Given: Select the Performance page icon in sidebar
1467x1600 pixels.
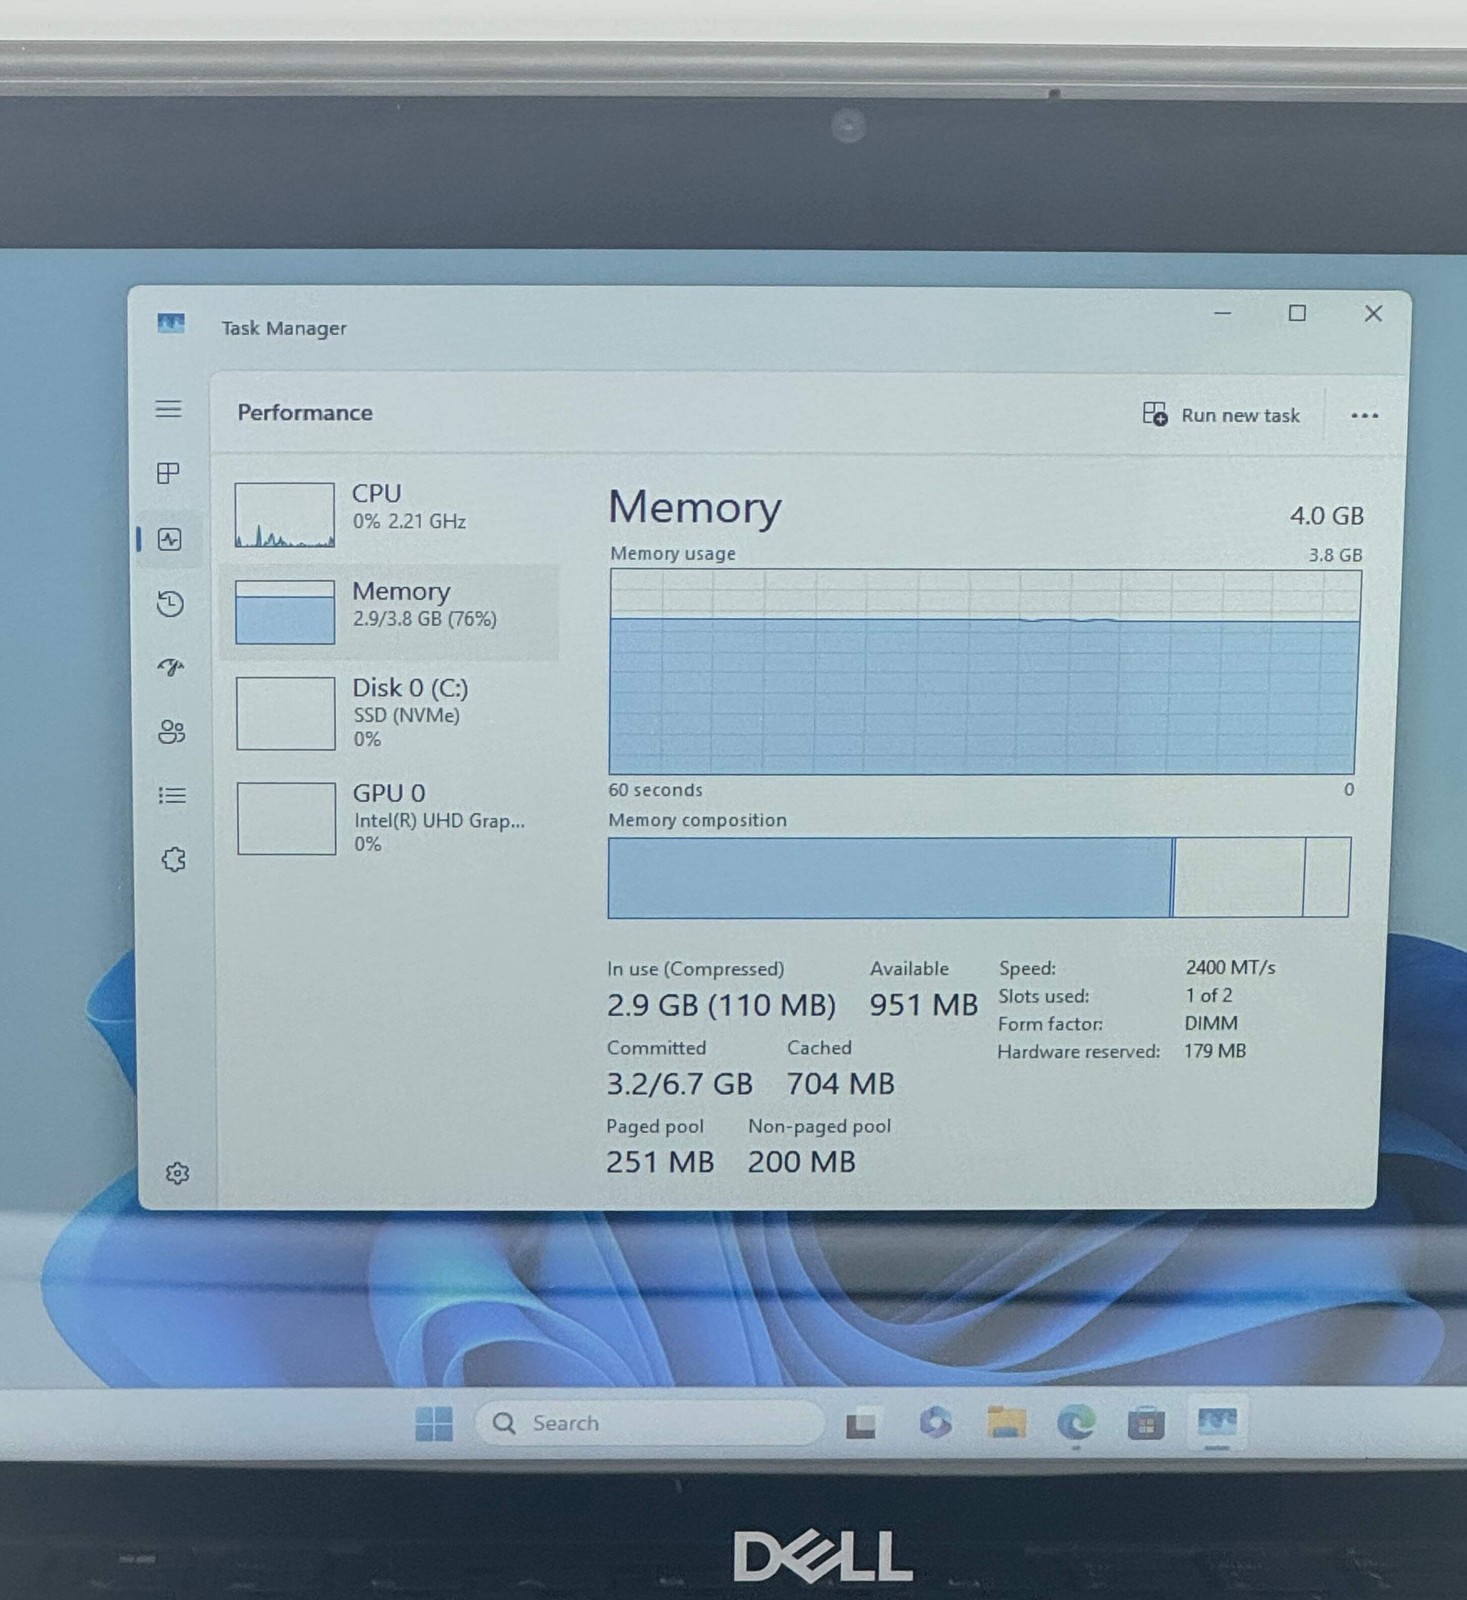Looking at the screenshot, I should click(170, 540).
